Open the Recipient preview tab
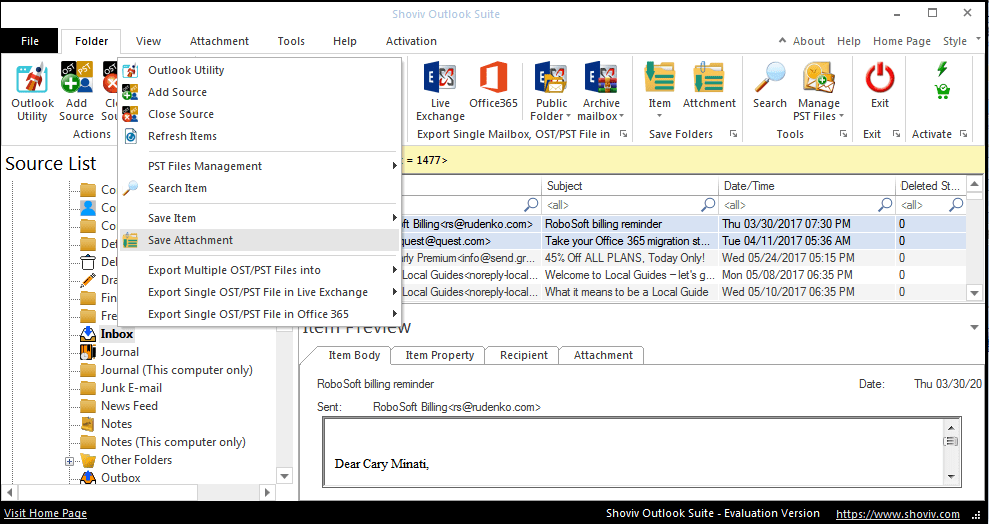Viewport: 989px width, 524px height. pos(524,356)
